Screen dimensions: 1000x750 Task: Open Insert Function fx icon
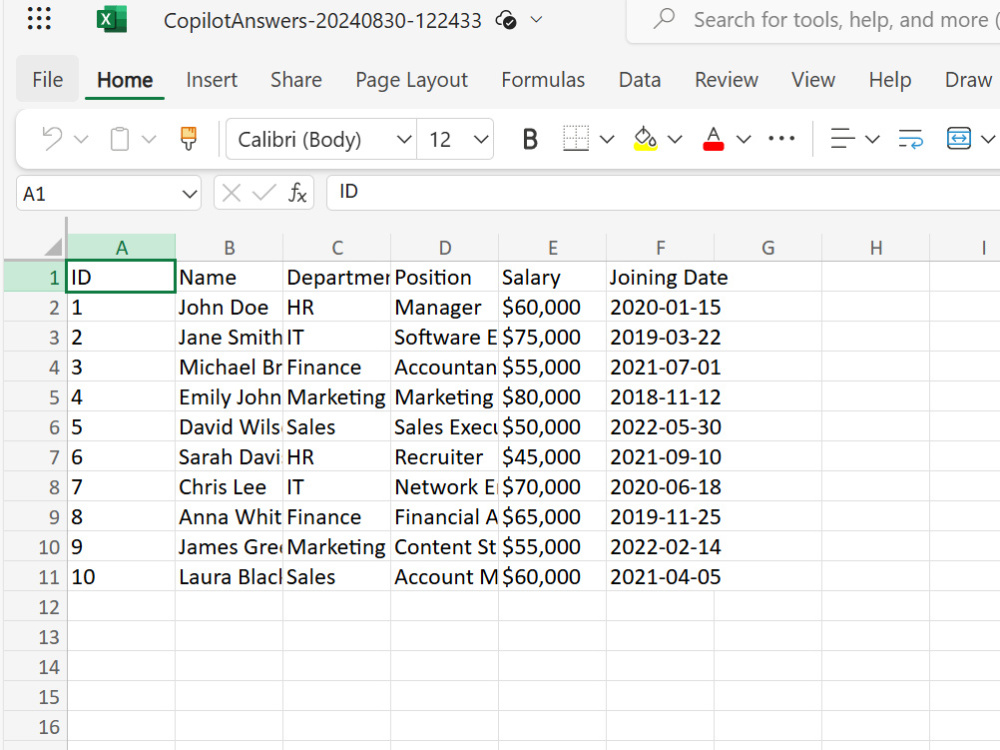[x=297, y=193]
